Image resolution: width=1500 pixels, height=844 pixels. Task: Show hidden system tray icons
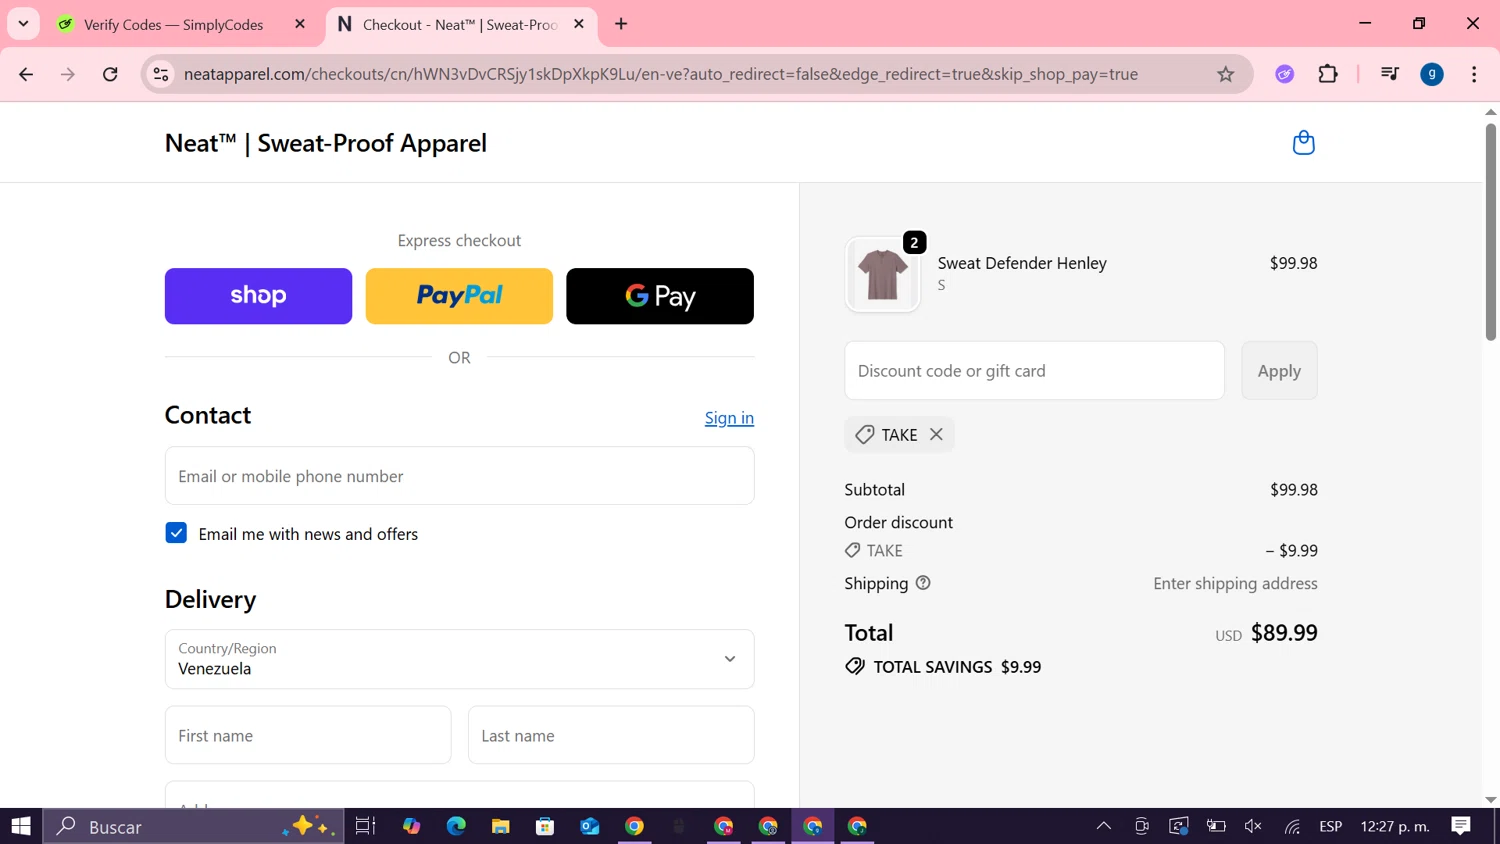(x=1104, y=826)
